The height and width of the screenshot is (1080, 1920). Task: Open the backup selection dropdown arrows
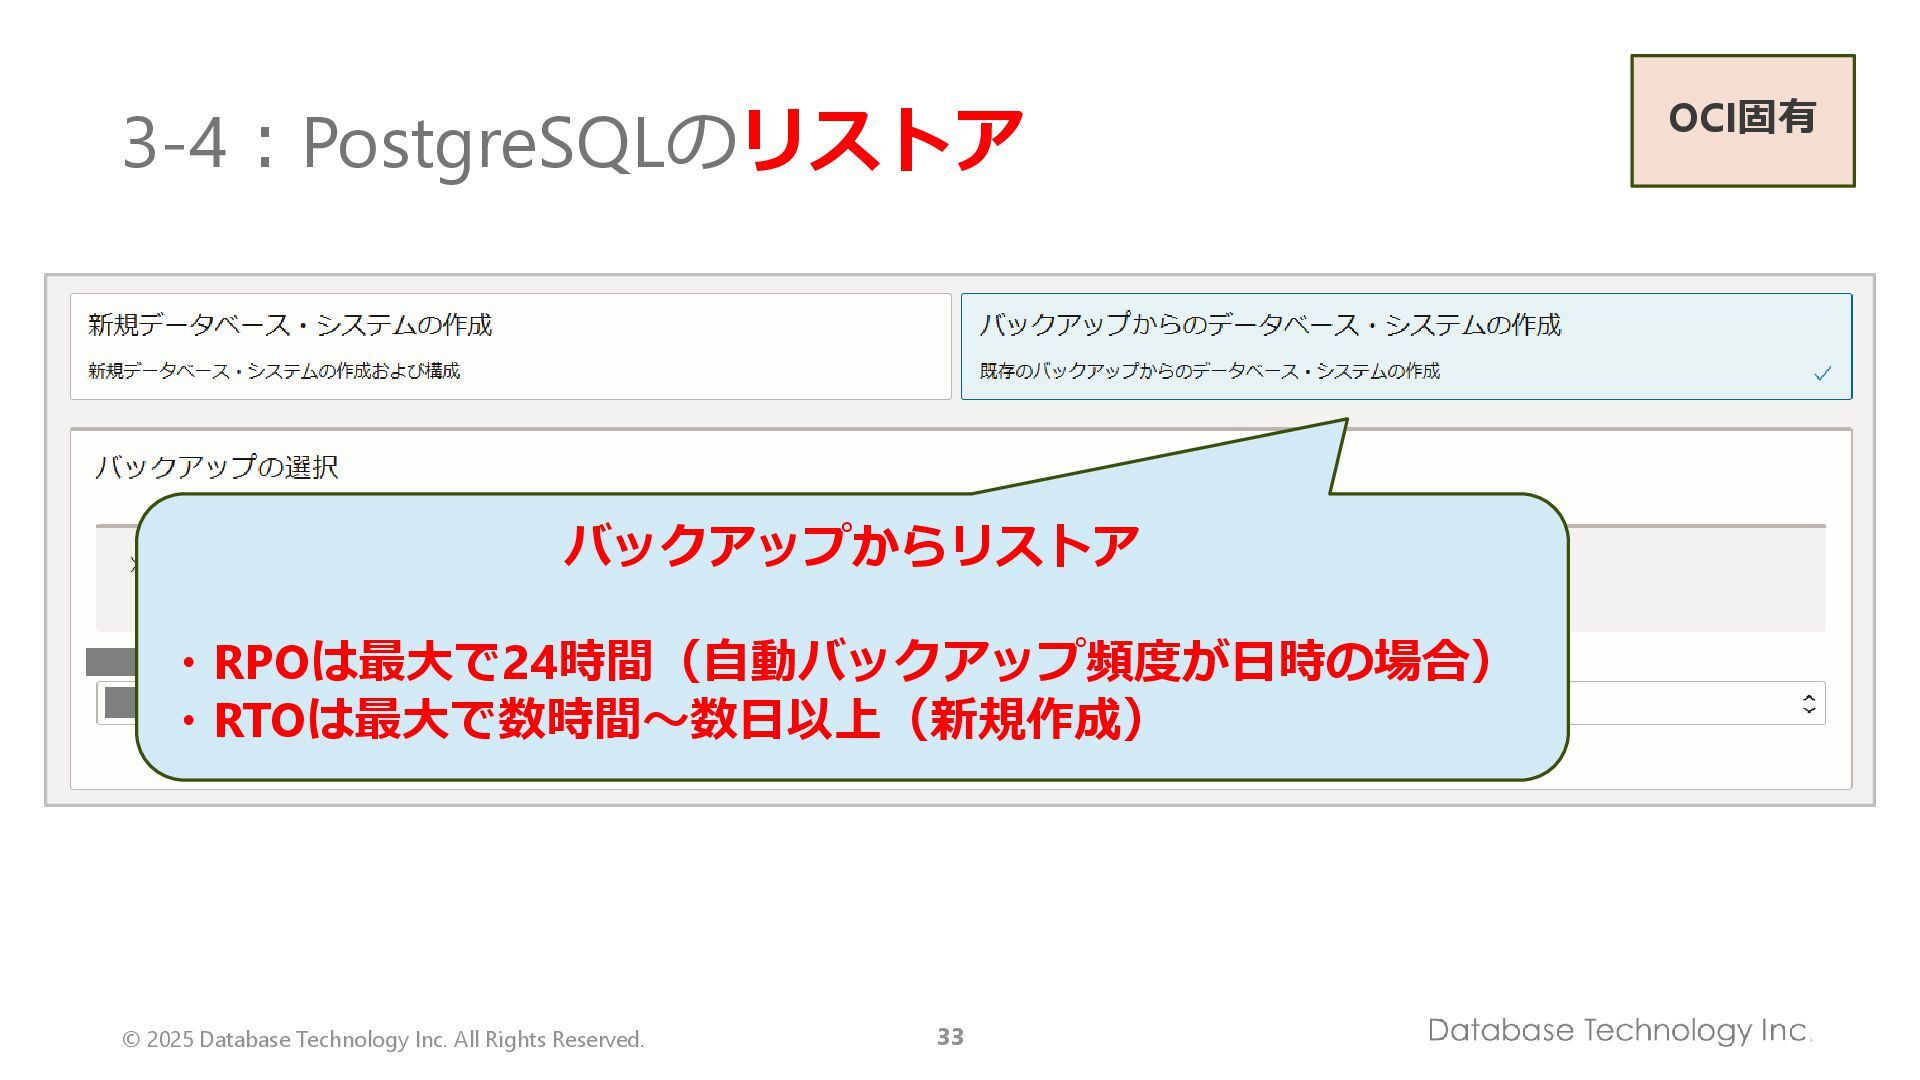1808,703
